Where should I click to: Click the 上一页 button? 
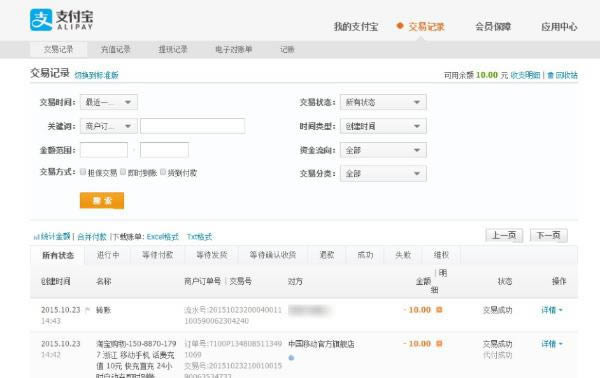(x=504, y=235)
